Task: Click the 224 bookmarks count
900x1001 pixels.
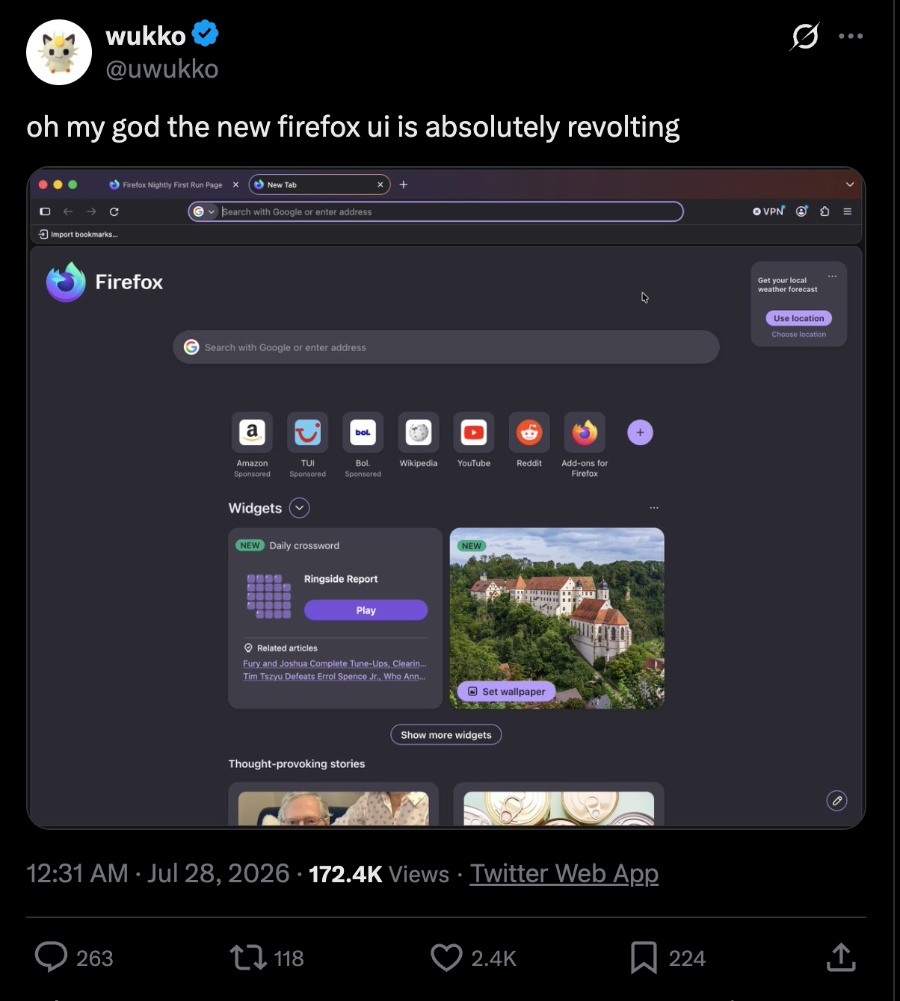Action: [x=687, y=958]
